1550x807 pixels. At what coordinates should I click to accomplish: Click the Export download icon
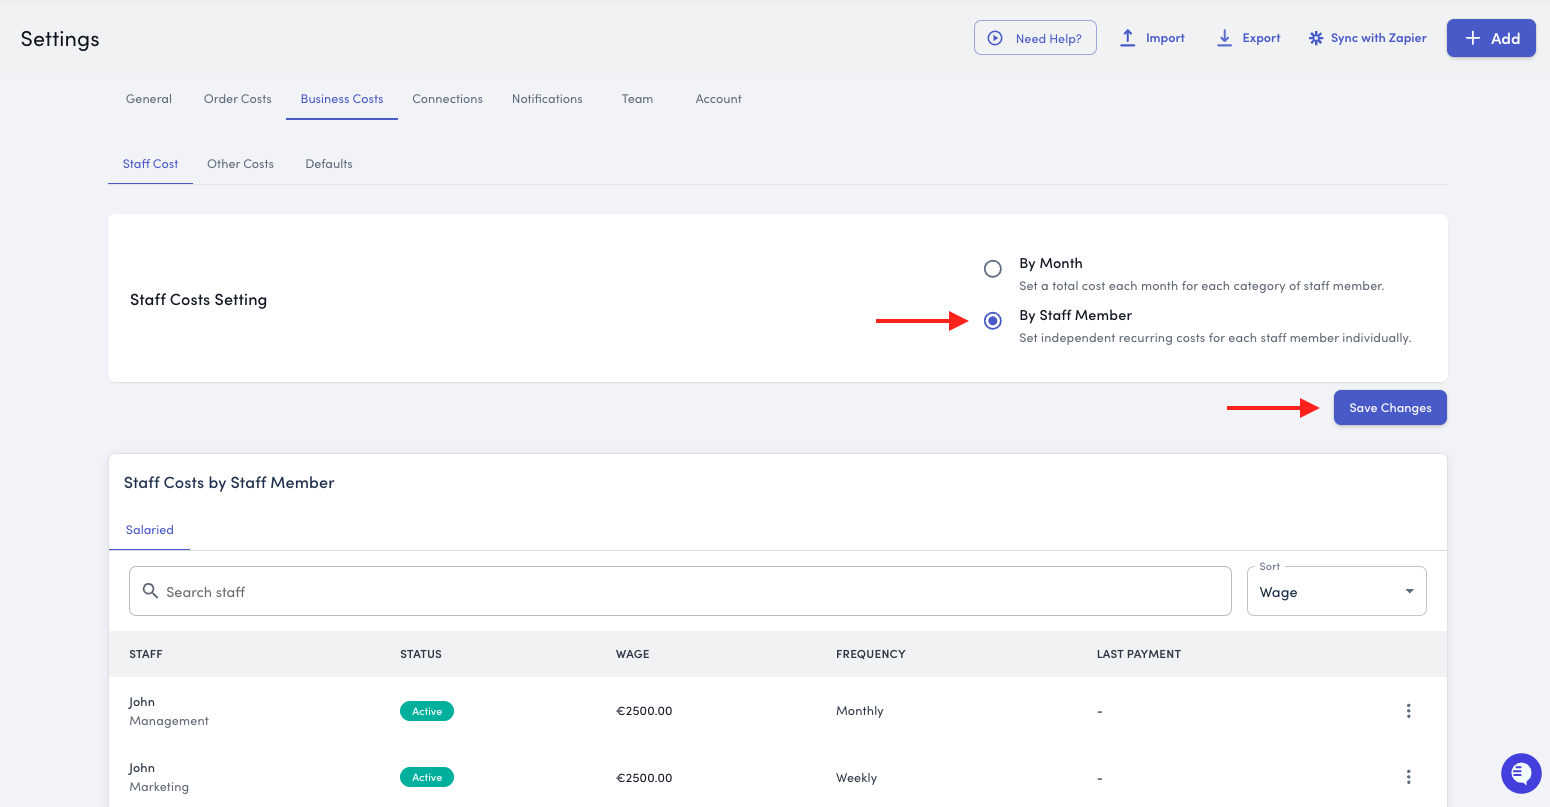[1224, 38]
